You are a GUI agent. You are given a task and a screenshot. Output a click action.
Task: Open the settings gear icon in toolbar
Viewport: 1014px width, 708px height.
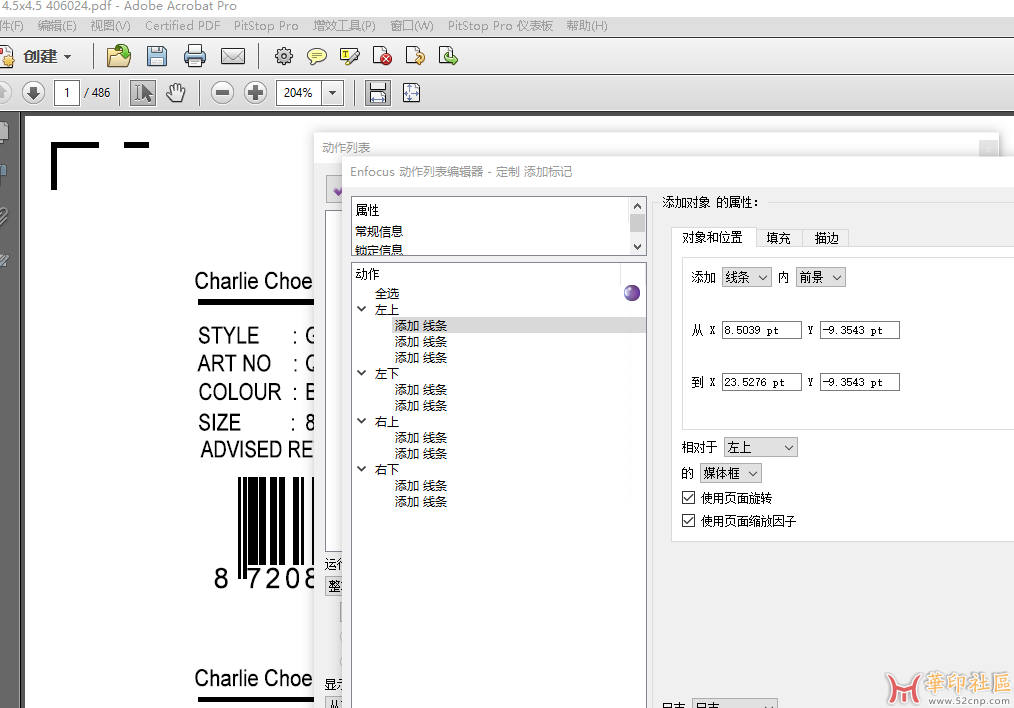(x=283, y=56)
